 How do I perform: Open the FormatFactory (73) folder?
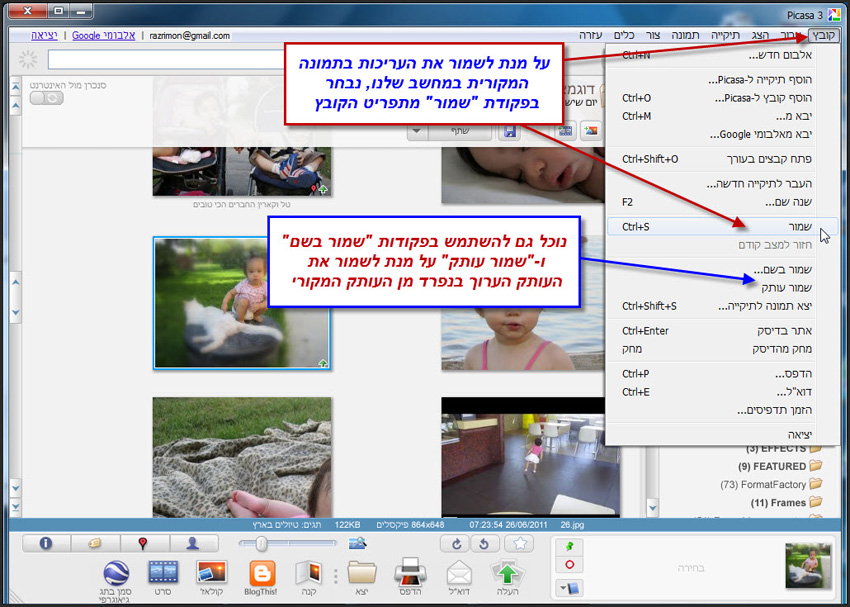771,485
